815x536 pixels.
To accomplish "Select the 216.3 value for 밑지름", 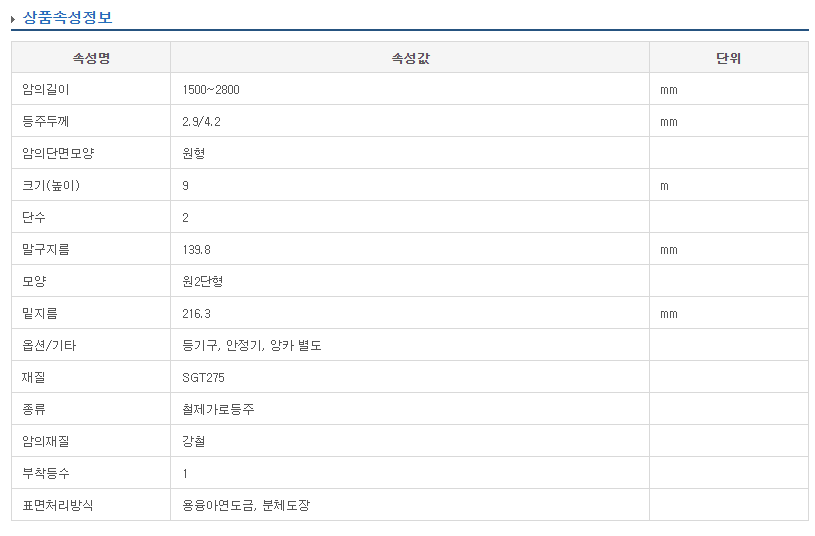I will point(197,314).
